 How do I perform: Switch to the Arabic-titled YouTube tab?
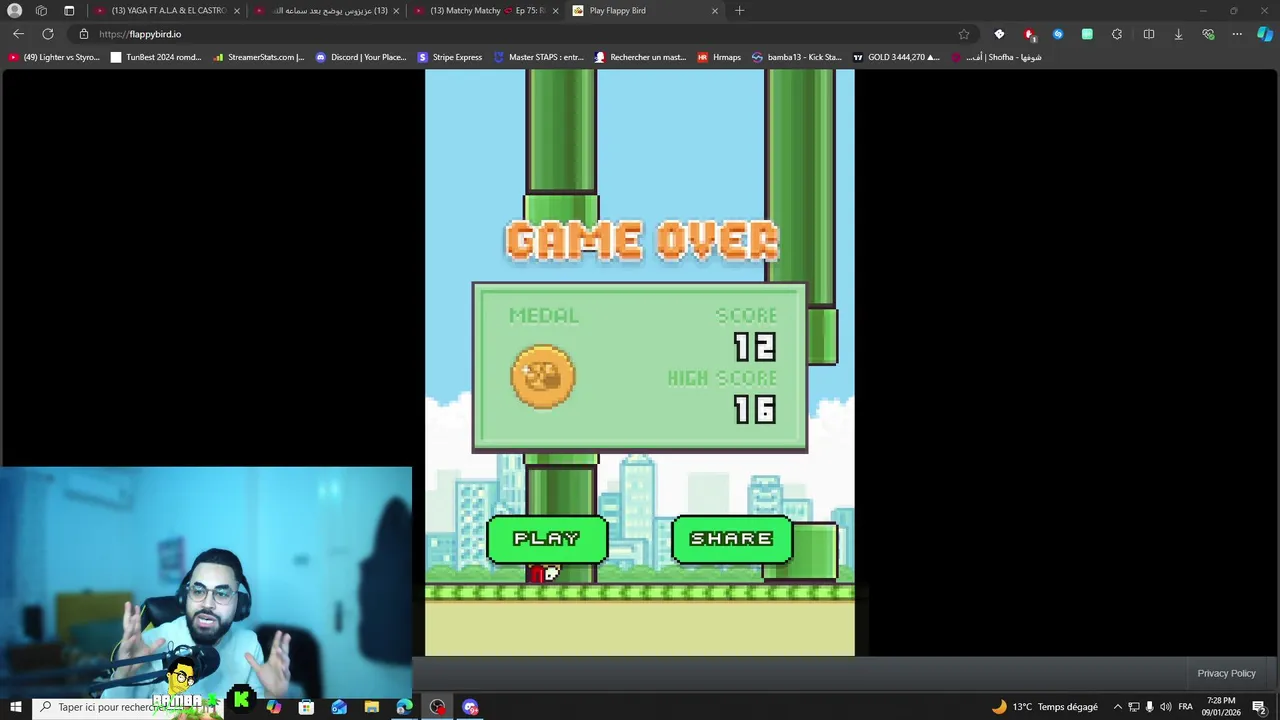point(327,10)
